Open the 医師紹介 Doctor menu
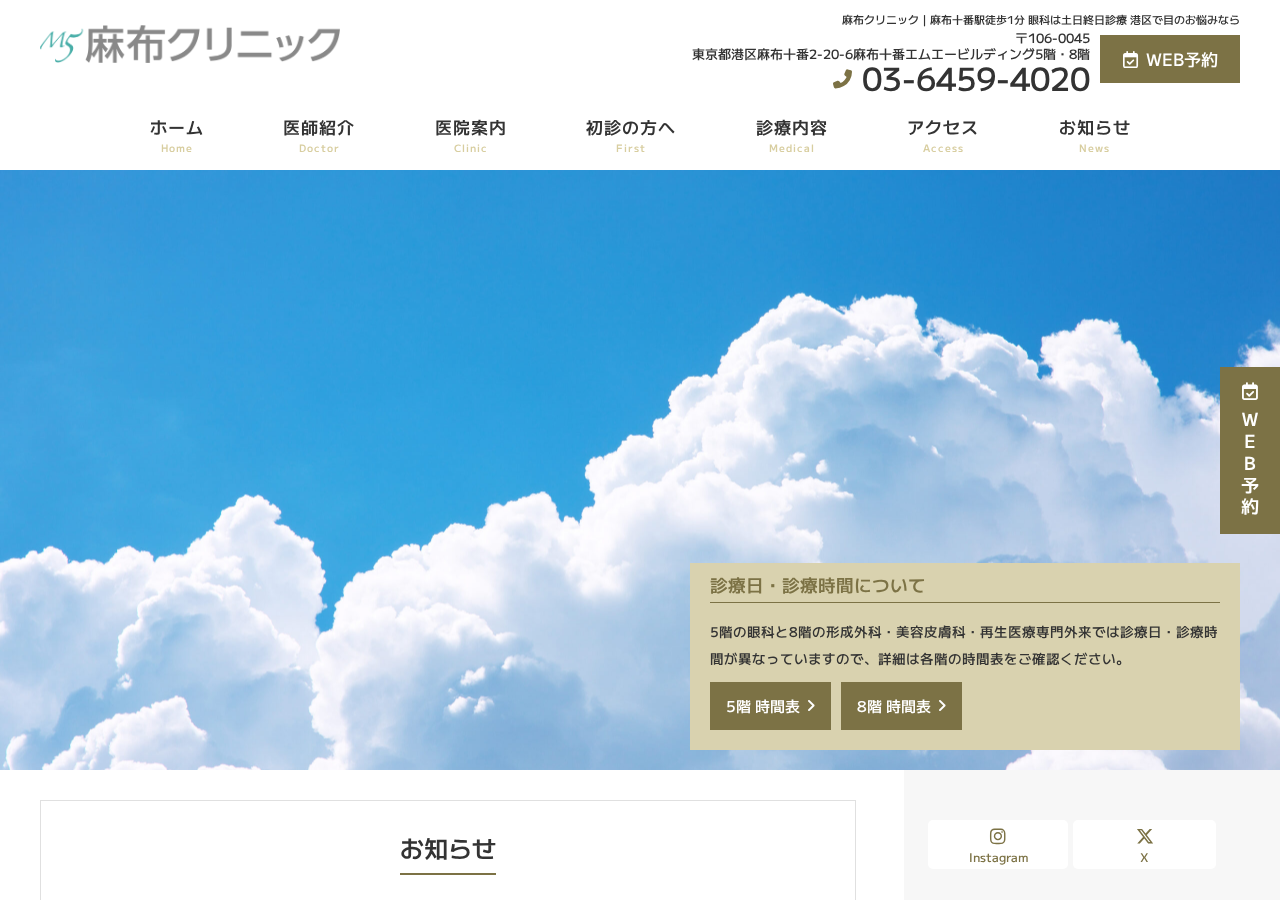 319,135
